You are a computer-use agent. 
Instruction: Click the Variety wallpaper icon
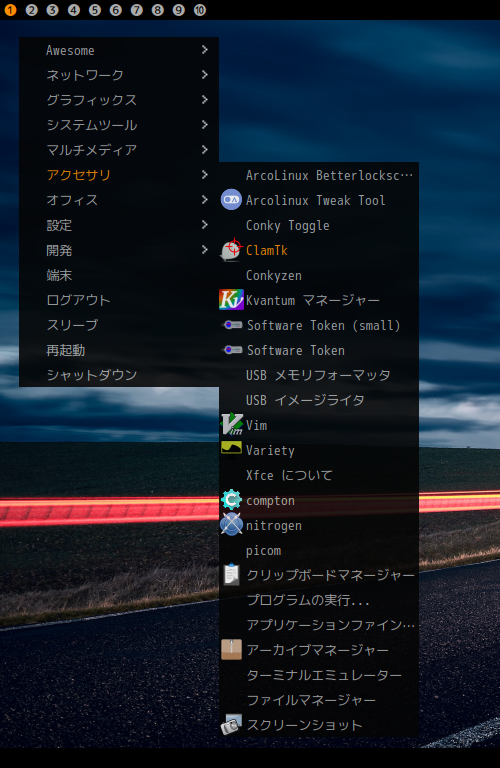[231, 448]
